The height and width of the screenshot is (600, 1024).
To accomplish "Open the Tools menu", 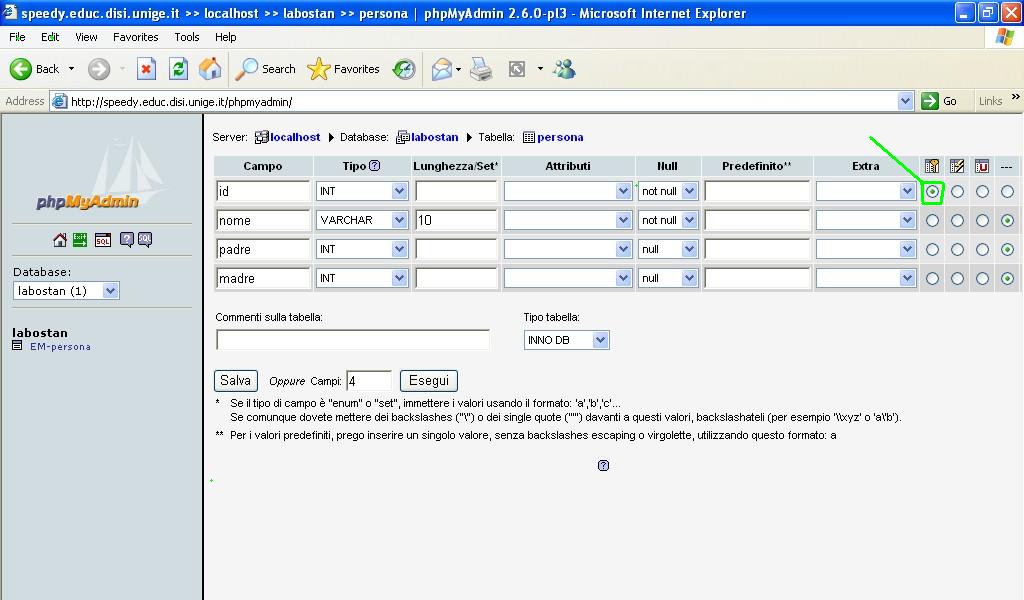I will pyautogui.click(x=187, y=37).
